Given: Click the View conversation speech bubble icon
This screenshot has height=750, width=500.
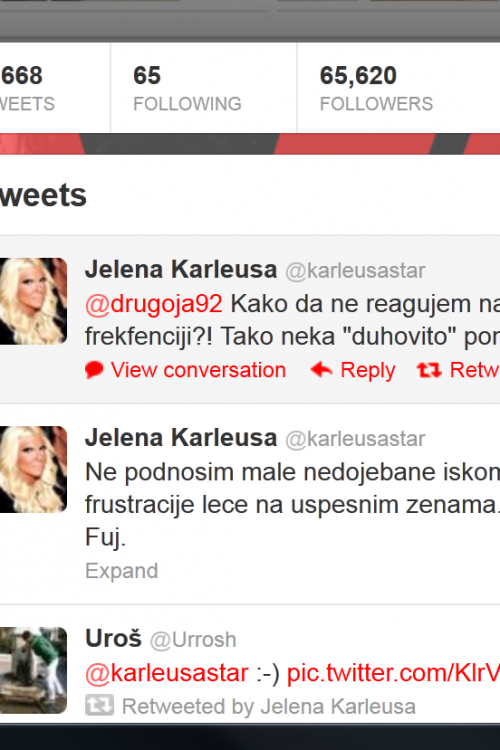Looking at the screenshot, I should (94, 370).
